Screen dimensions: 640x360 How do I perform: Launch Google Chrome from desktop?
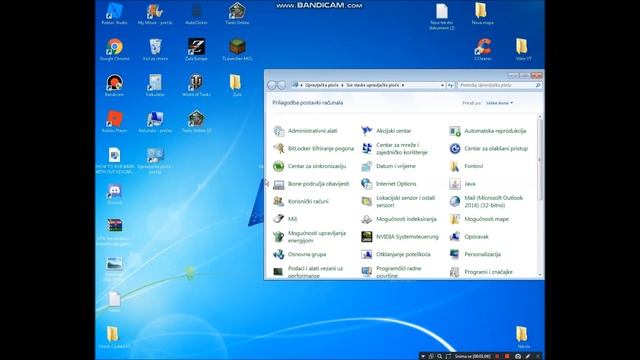(114, 49)
